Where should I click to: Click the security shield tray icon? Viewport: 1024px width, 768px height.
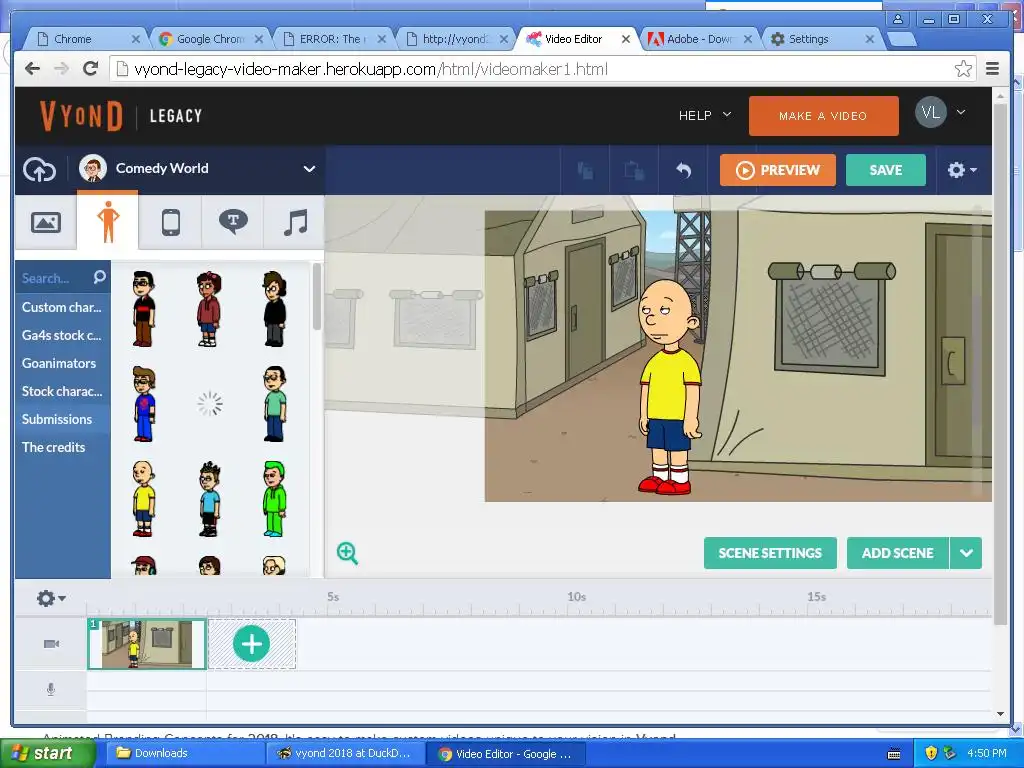coord(931,754)
